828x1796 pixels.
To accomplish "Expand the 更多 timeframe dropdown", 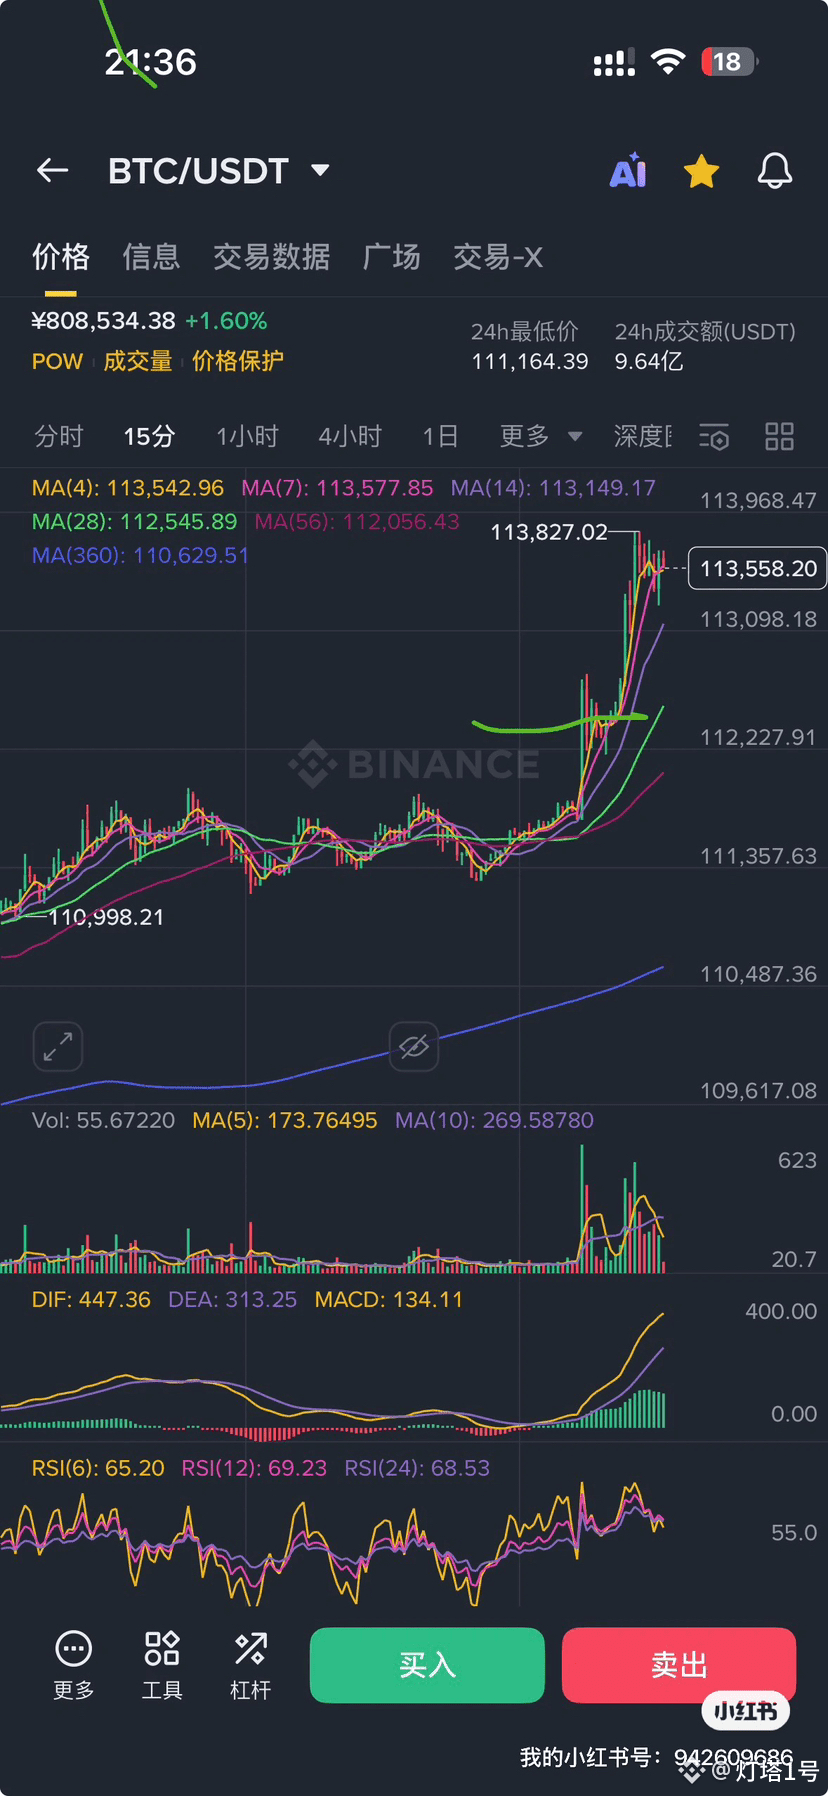I will (x=541, y=436).
